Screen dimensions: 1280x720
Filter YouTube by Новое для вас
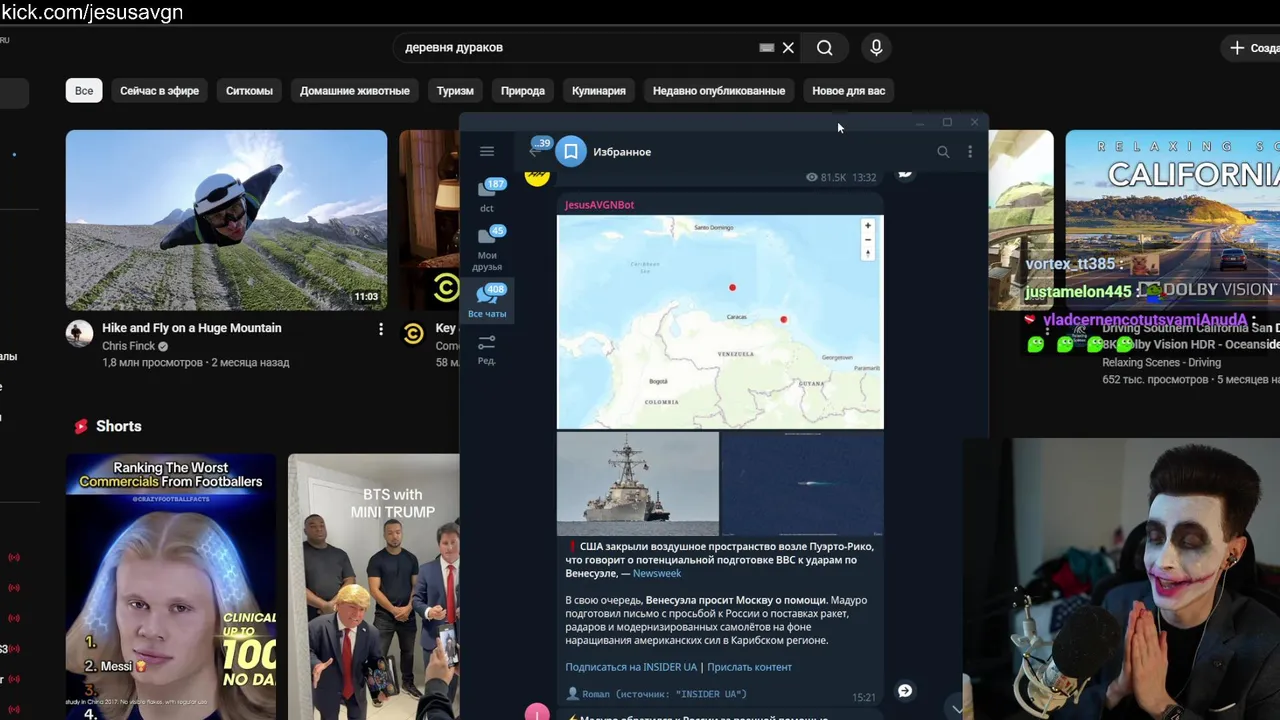coord(849,91)
